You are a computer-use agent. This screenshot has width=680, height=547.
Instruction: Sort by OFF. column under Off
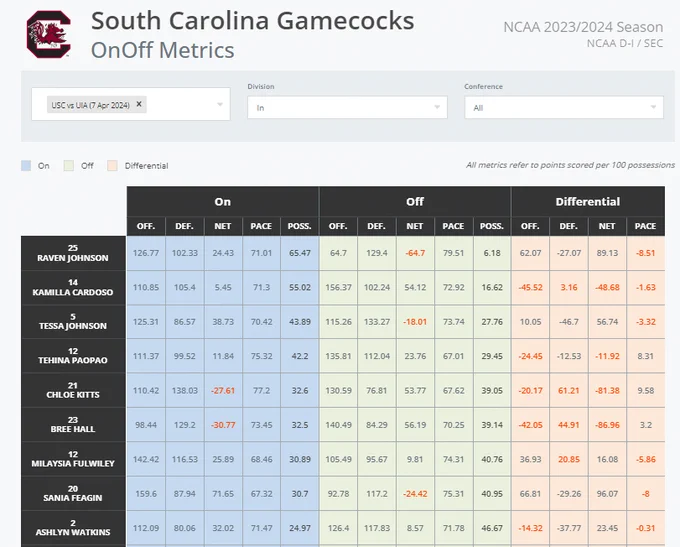tap(338, 226)
